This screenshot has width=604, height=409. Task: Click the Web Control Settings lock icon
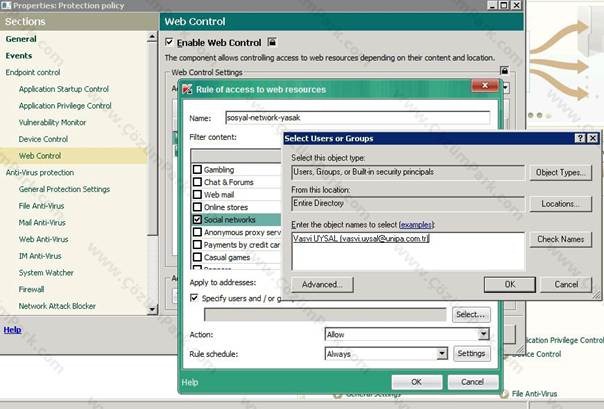[504, 70]
